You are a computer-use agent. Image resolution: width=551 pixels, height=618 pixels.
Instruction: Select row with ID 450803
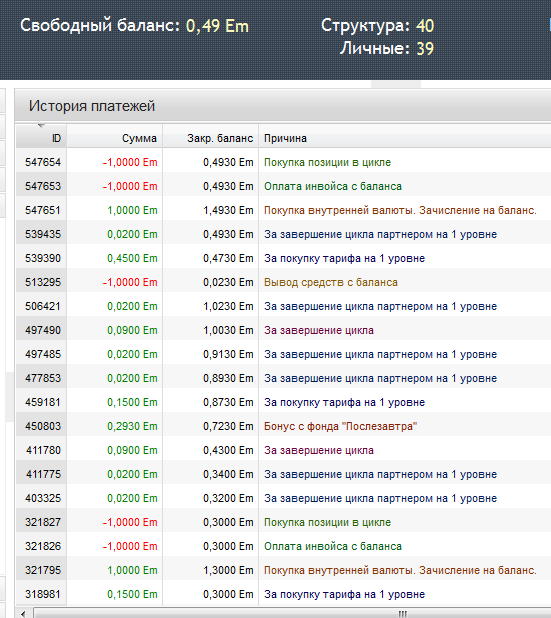click(x=283, y=426)
